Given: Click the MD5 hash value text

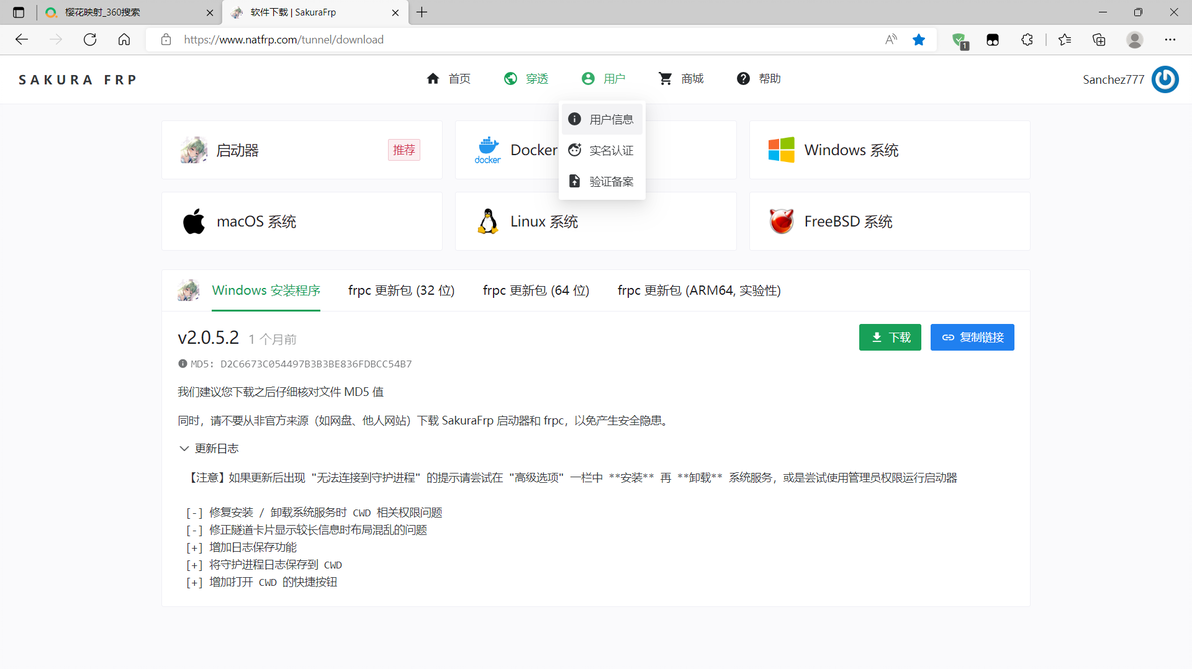Looking at the screenshot, I should tap(316, 364).
